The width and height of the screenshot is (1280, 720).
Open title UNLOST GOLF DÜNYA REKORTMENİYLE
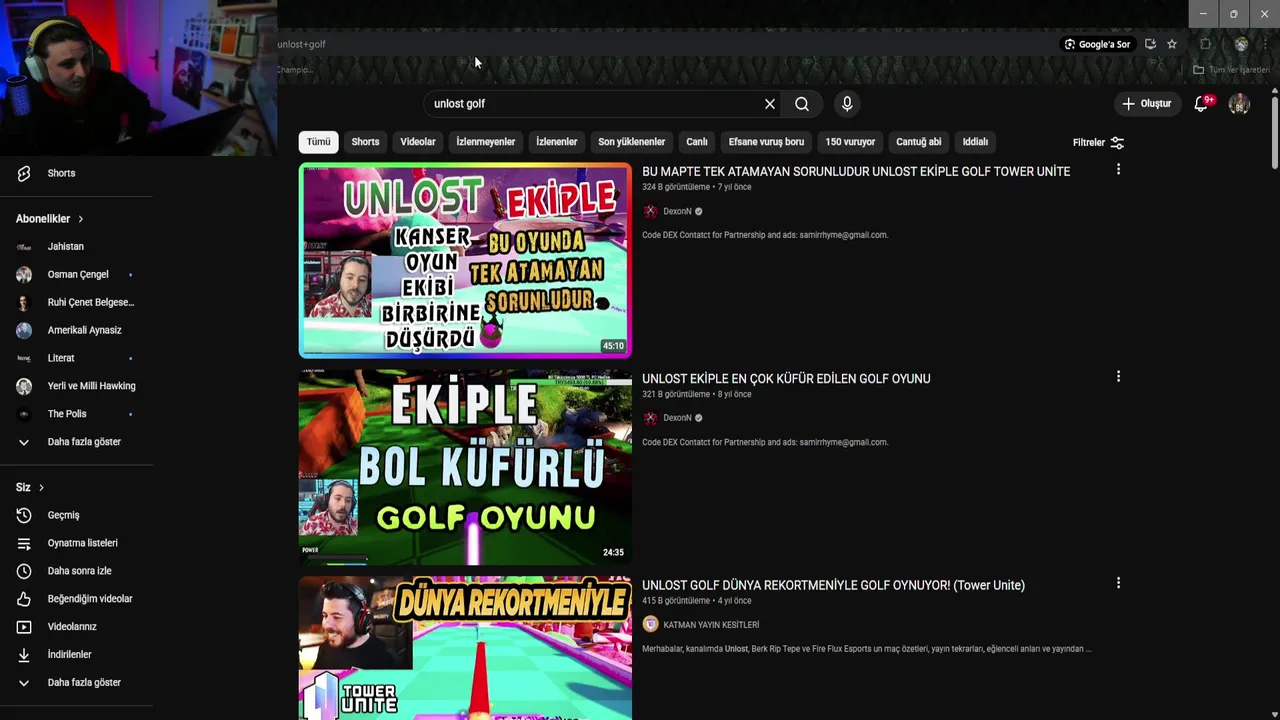coord(833,586)
